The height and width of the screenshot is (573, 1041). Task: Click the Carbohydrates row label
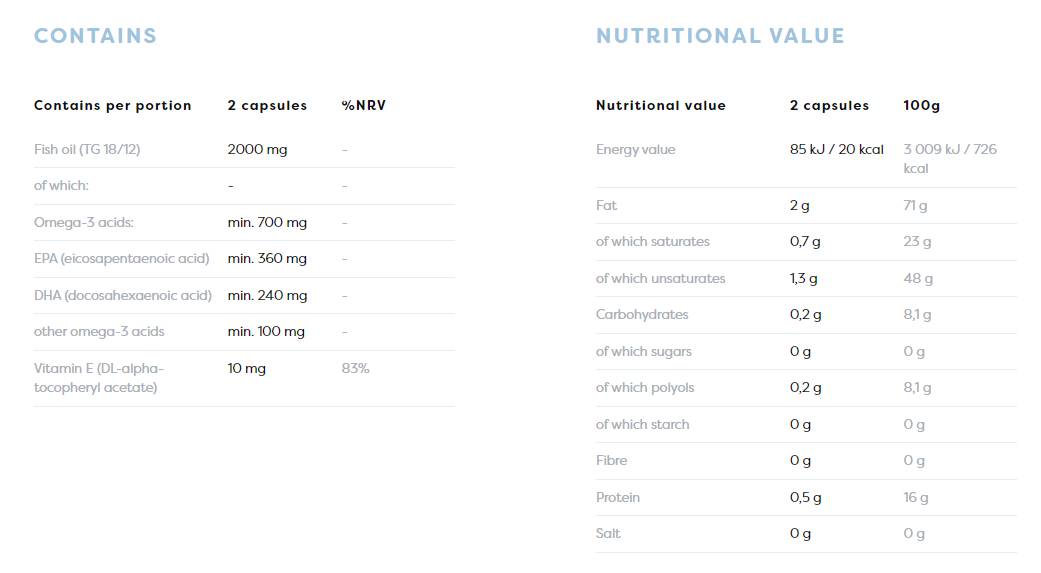click(x=642, y=314)
